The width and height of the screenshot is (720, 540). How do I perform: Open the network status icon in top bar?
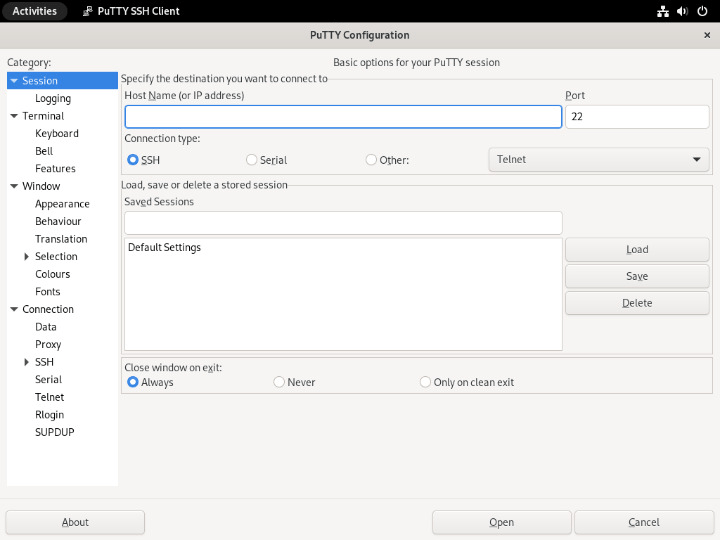(663, 11)
